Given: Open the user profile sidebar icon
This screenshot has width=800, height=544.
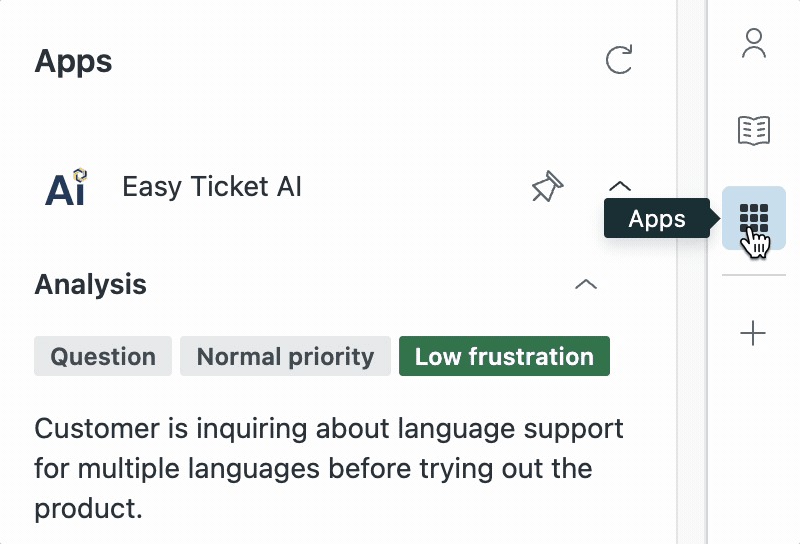Looking at the screenshot, I should coord(754,43).
